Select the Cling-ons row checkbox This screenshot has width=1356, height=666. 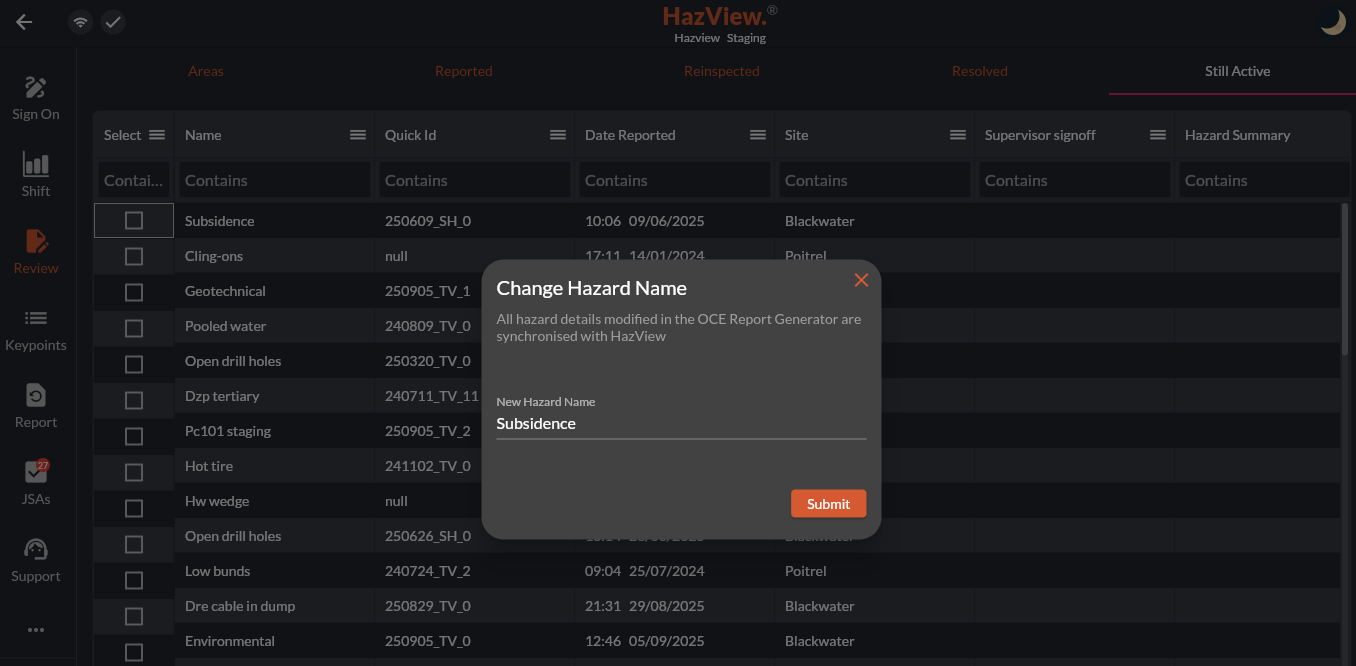tap(134, 257)
